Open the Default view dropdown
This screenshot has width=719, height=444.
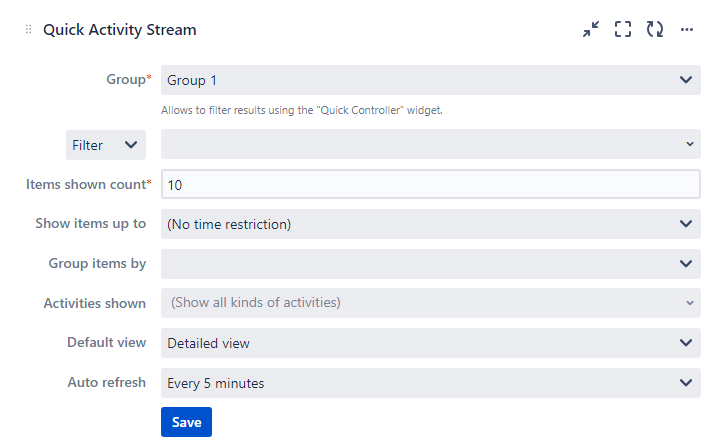tap(430, 343)
